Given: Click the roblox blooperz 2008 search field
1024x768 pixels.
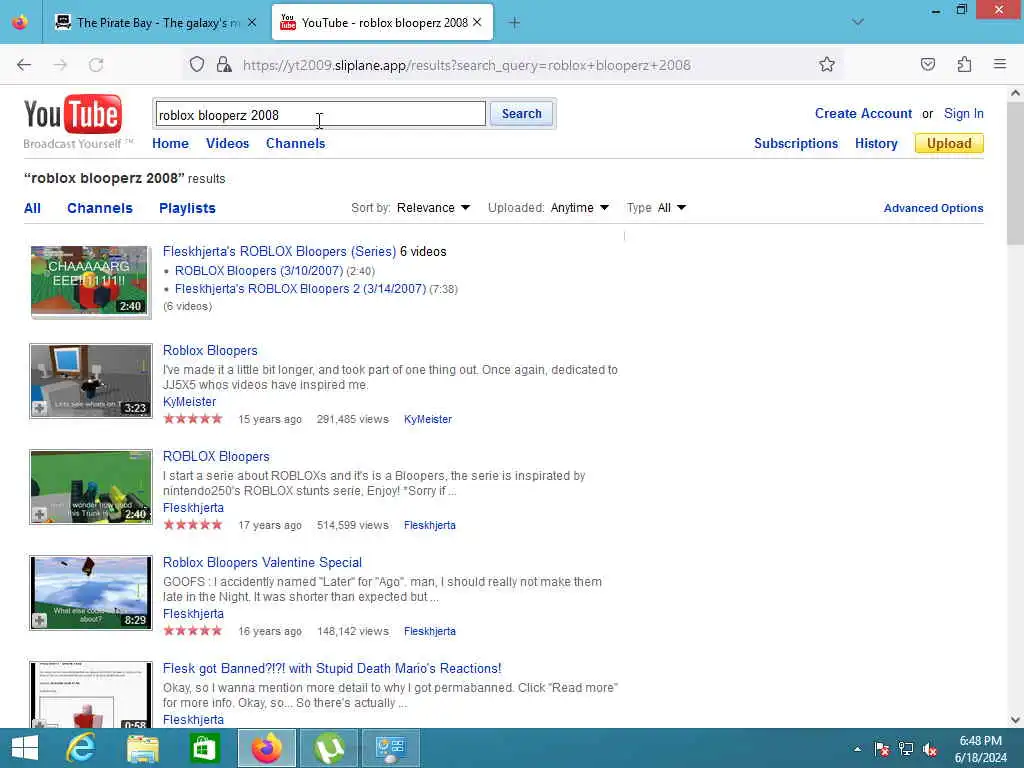Looking at the screenshot, I should [x=321, y=114].
